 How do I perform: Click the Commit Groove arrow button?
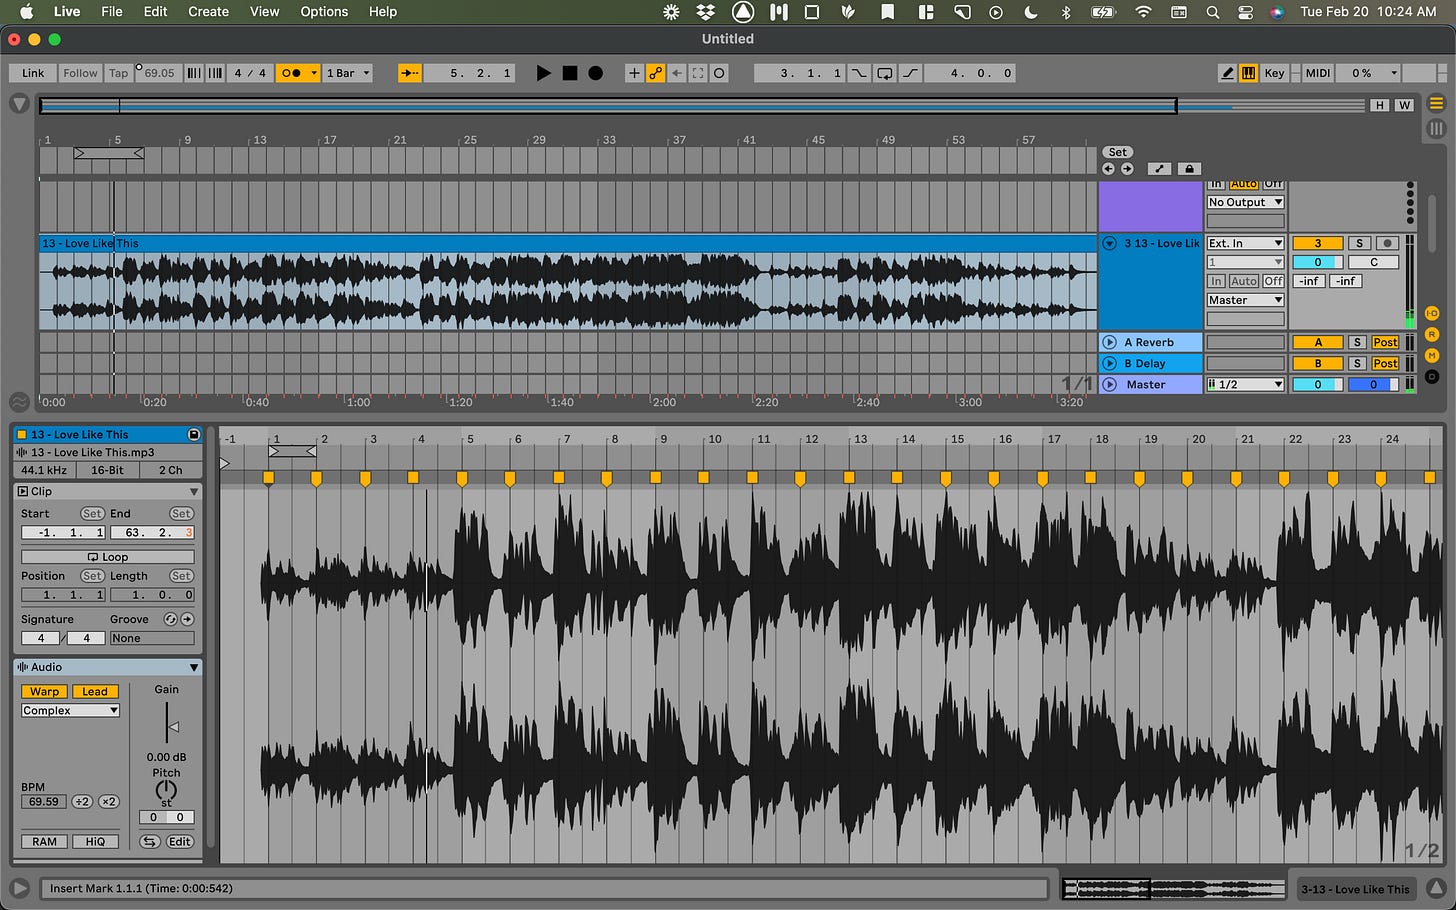point(187,619)
